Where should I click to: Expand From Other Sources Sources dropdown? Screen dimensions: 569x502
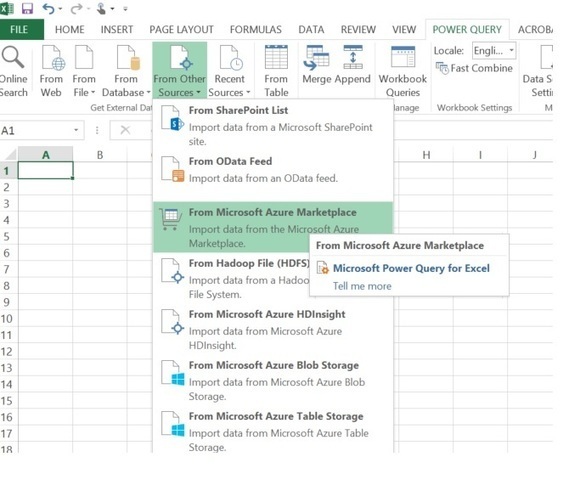(x=198, y=93)
